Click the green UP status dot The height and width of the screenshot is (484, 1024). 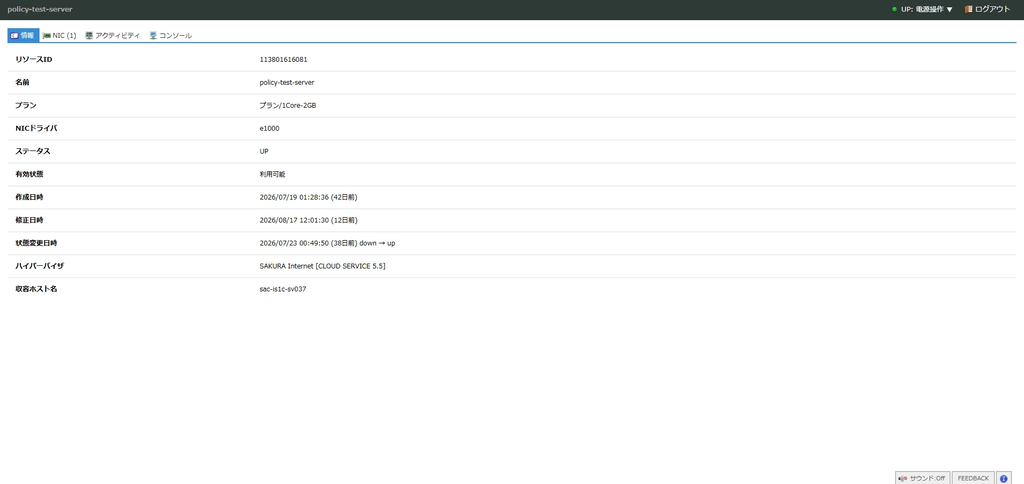point(895,9)
